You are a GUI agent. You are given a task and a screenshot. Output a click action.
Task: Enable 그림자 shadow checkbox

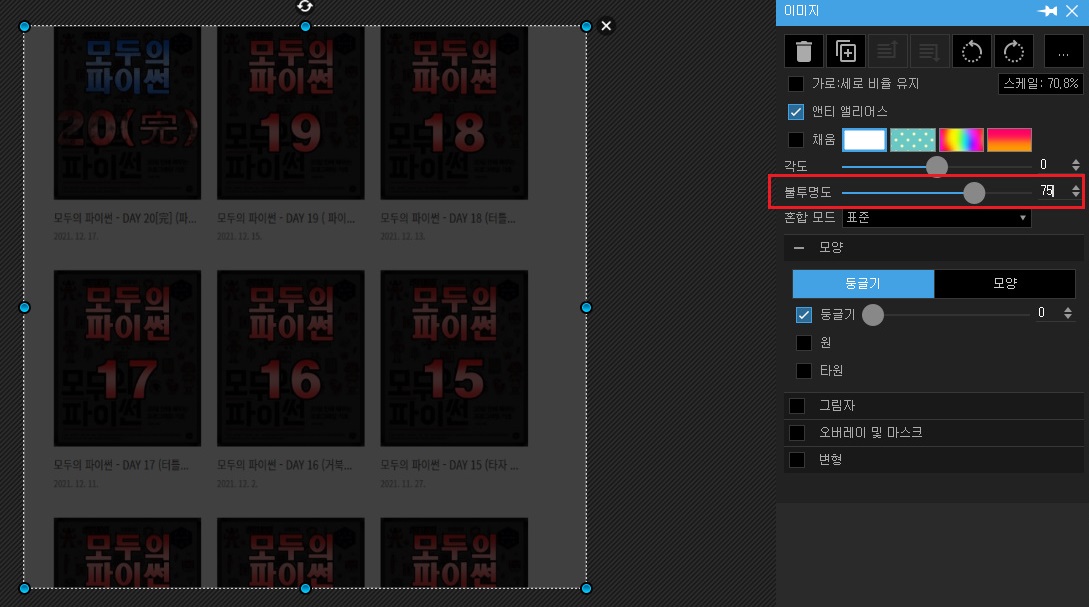[797, 406]
